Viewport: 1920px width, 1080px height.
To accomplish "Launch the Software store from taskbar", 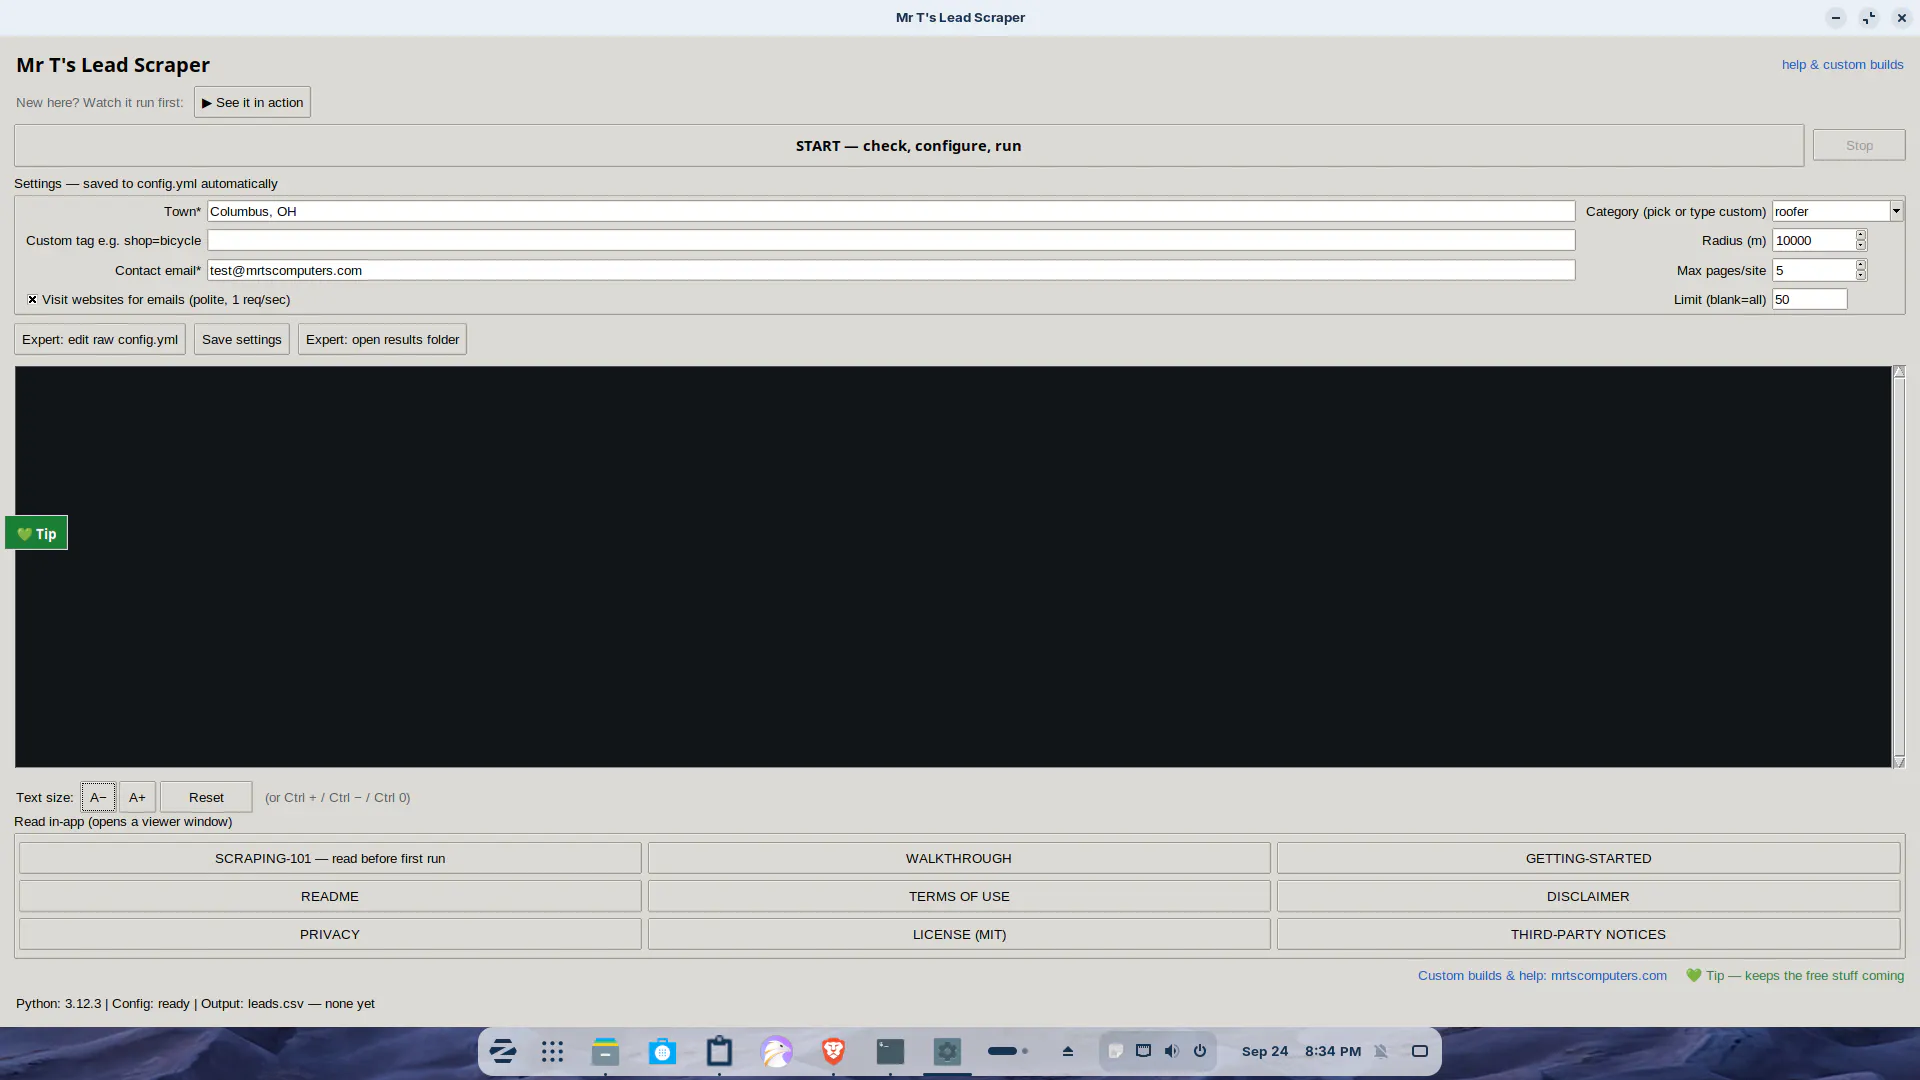I will coord(662,1051).
